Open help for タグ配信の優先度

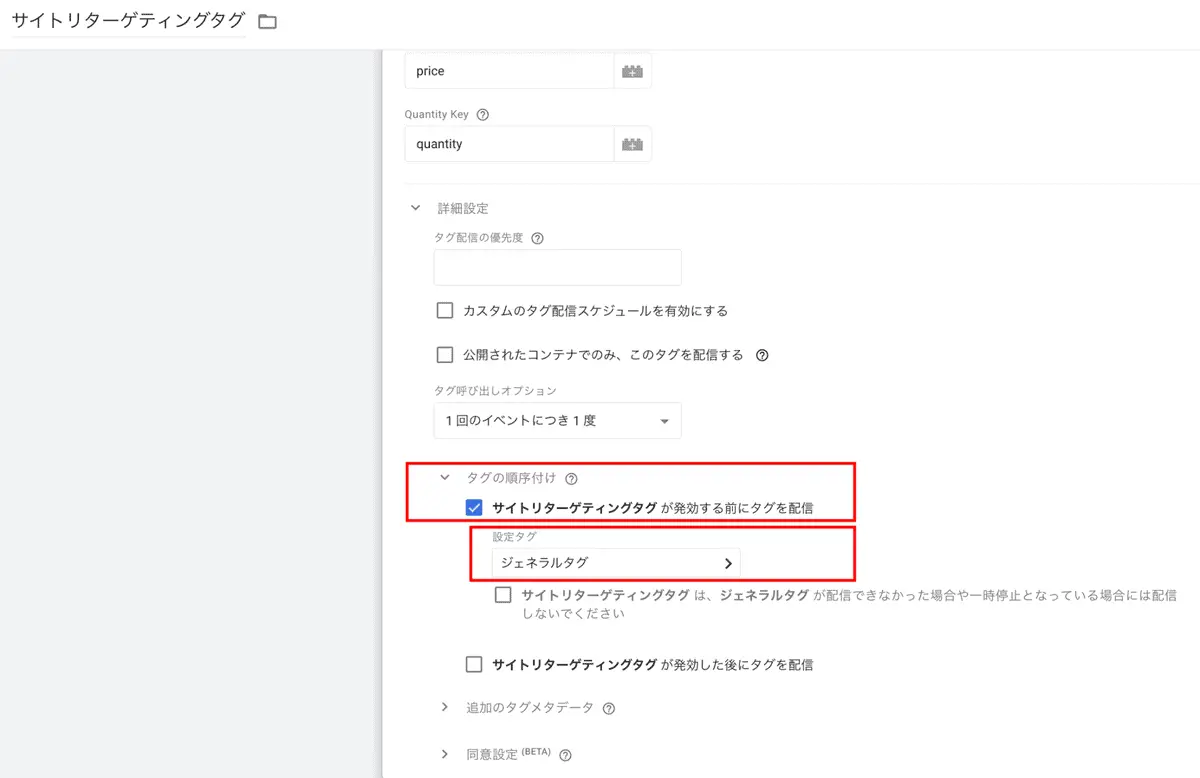(x=537, y=238)
